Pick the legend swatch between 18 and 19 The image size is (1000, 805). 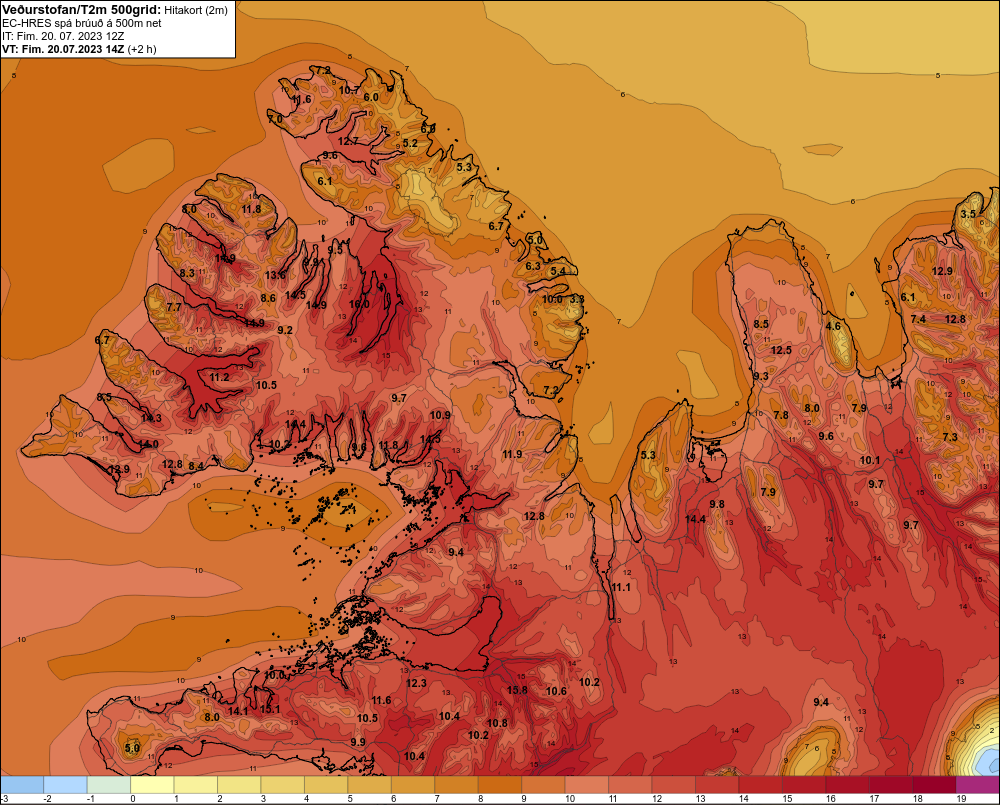pyautogui.click(x=934, y=785)
